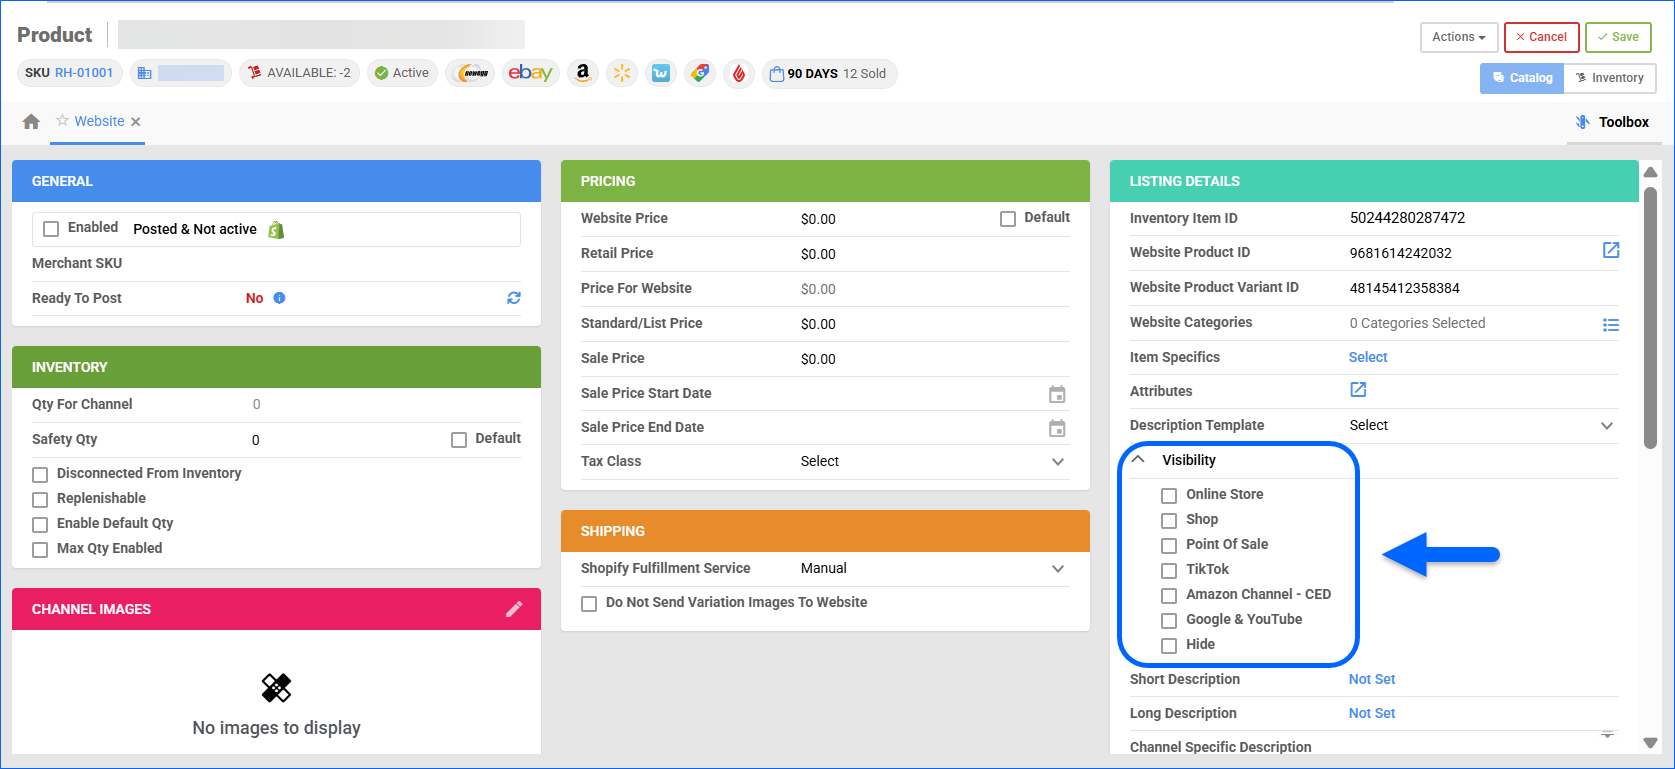The width and height of the screenshot is (1675, 769).
Task: Click the Save button
Action: point(1617,37)
